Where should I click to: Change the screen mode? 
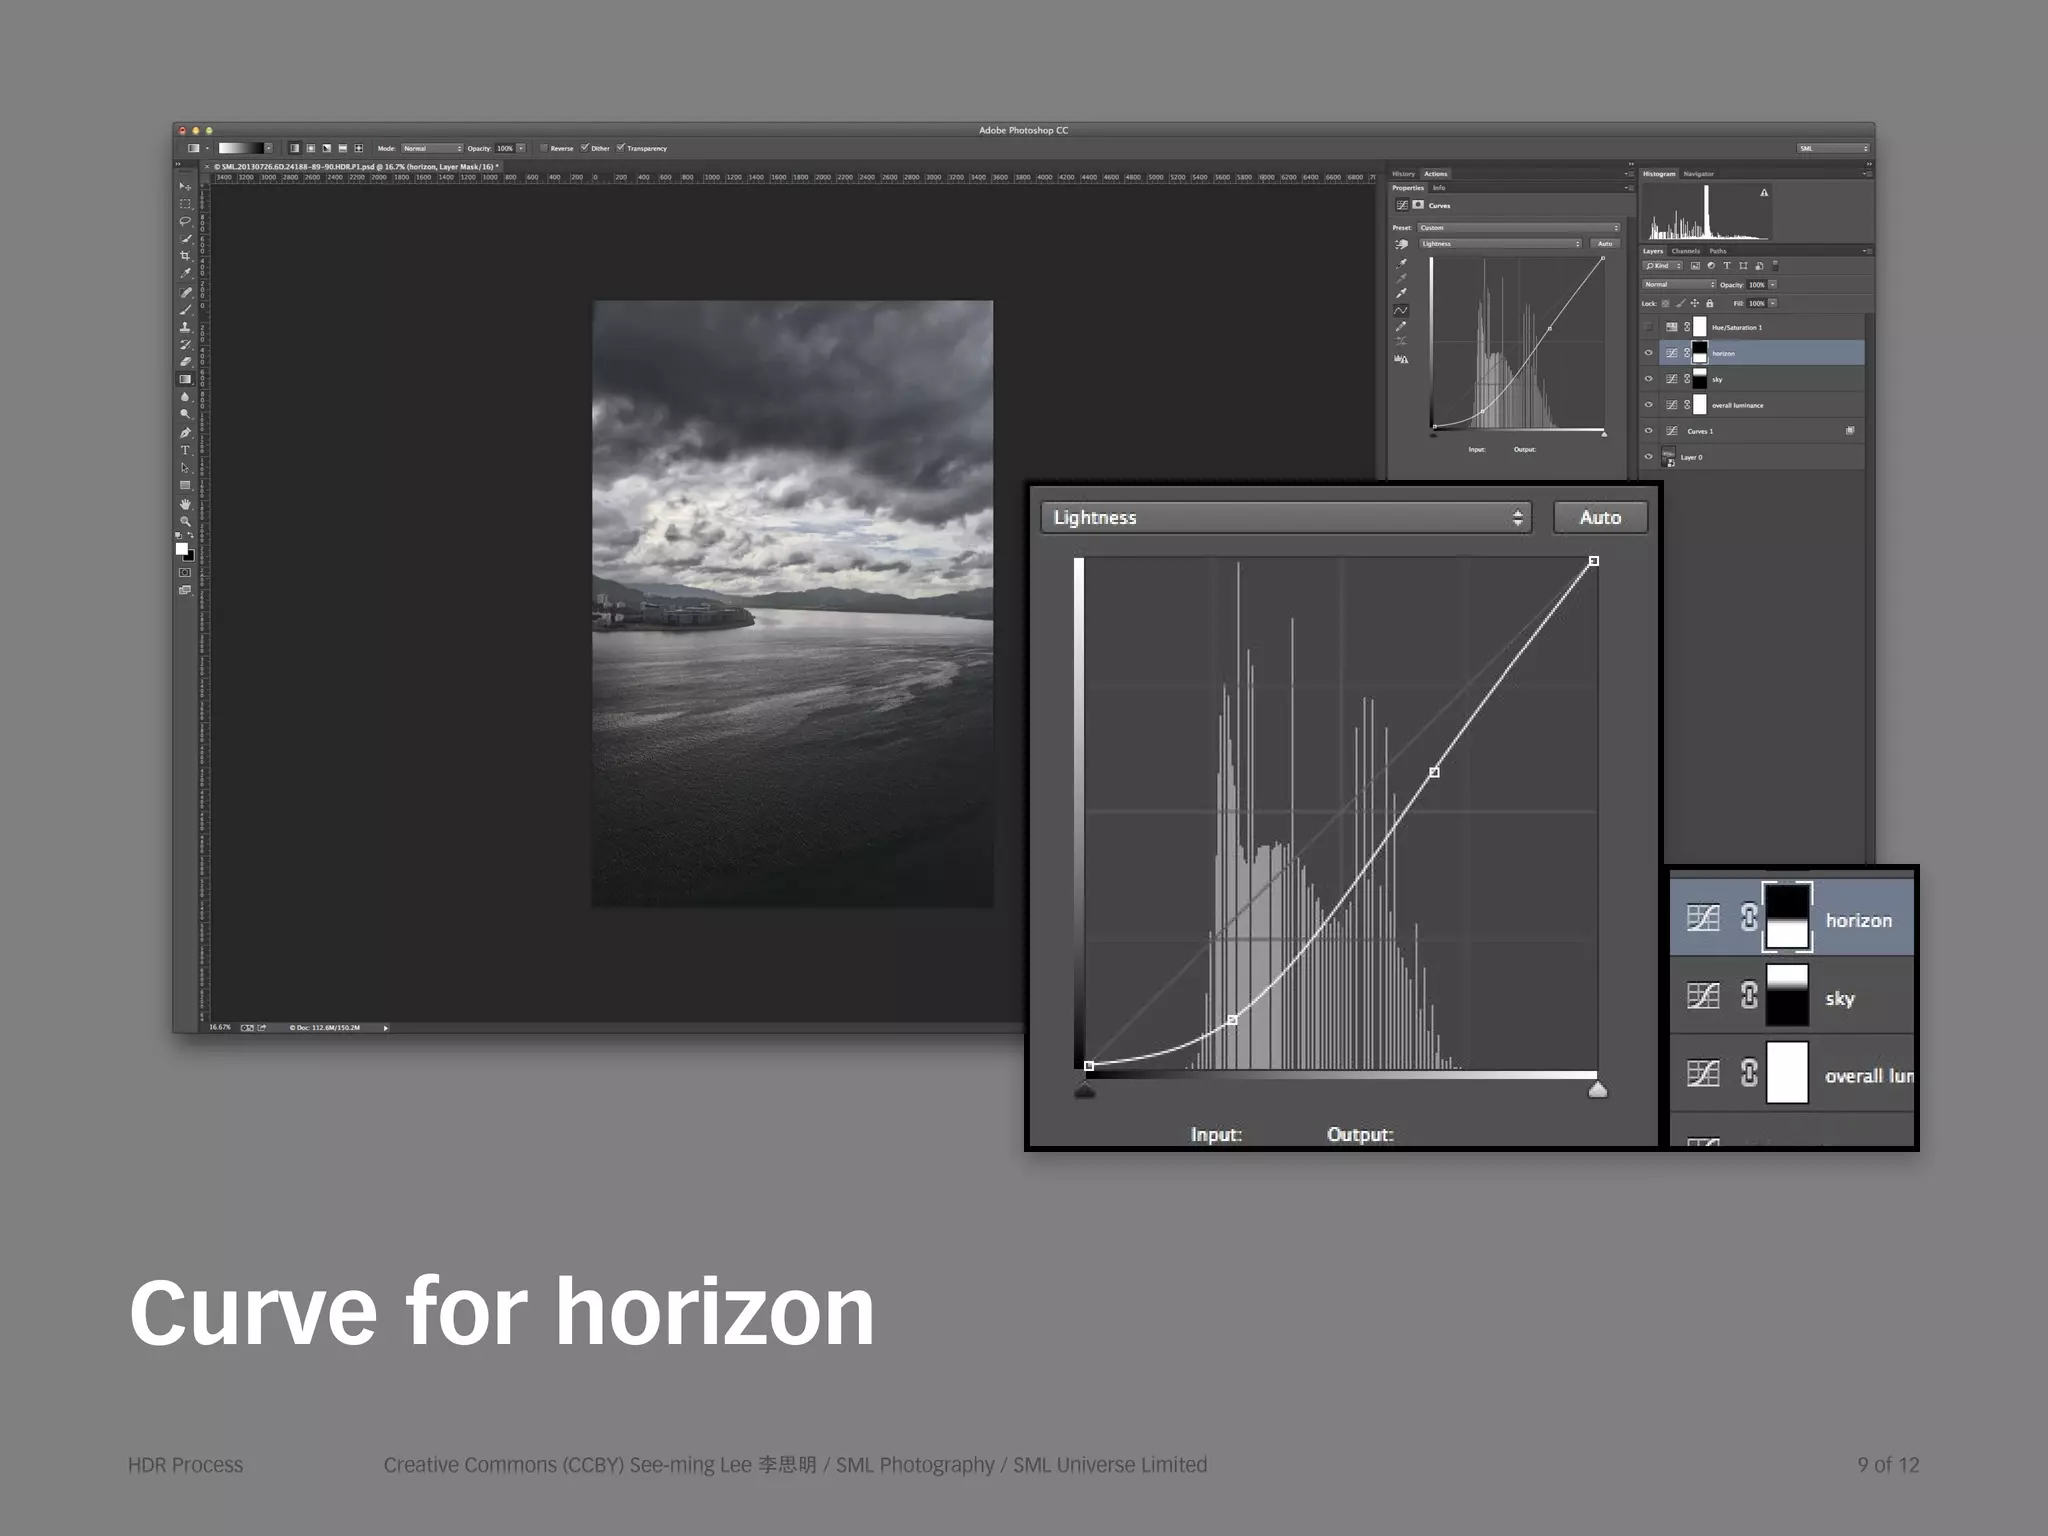pyautogui.click(x=185, y=590)
